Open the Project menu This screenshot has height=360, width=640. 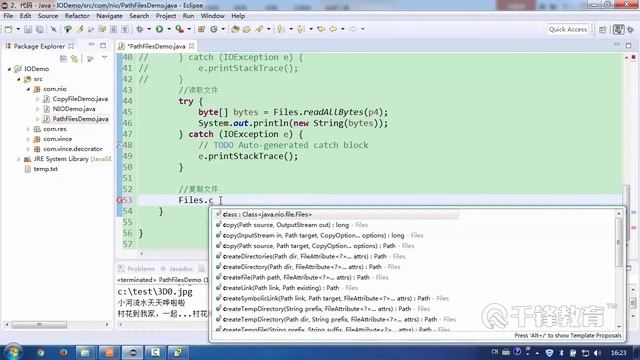pos(166,16)
